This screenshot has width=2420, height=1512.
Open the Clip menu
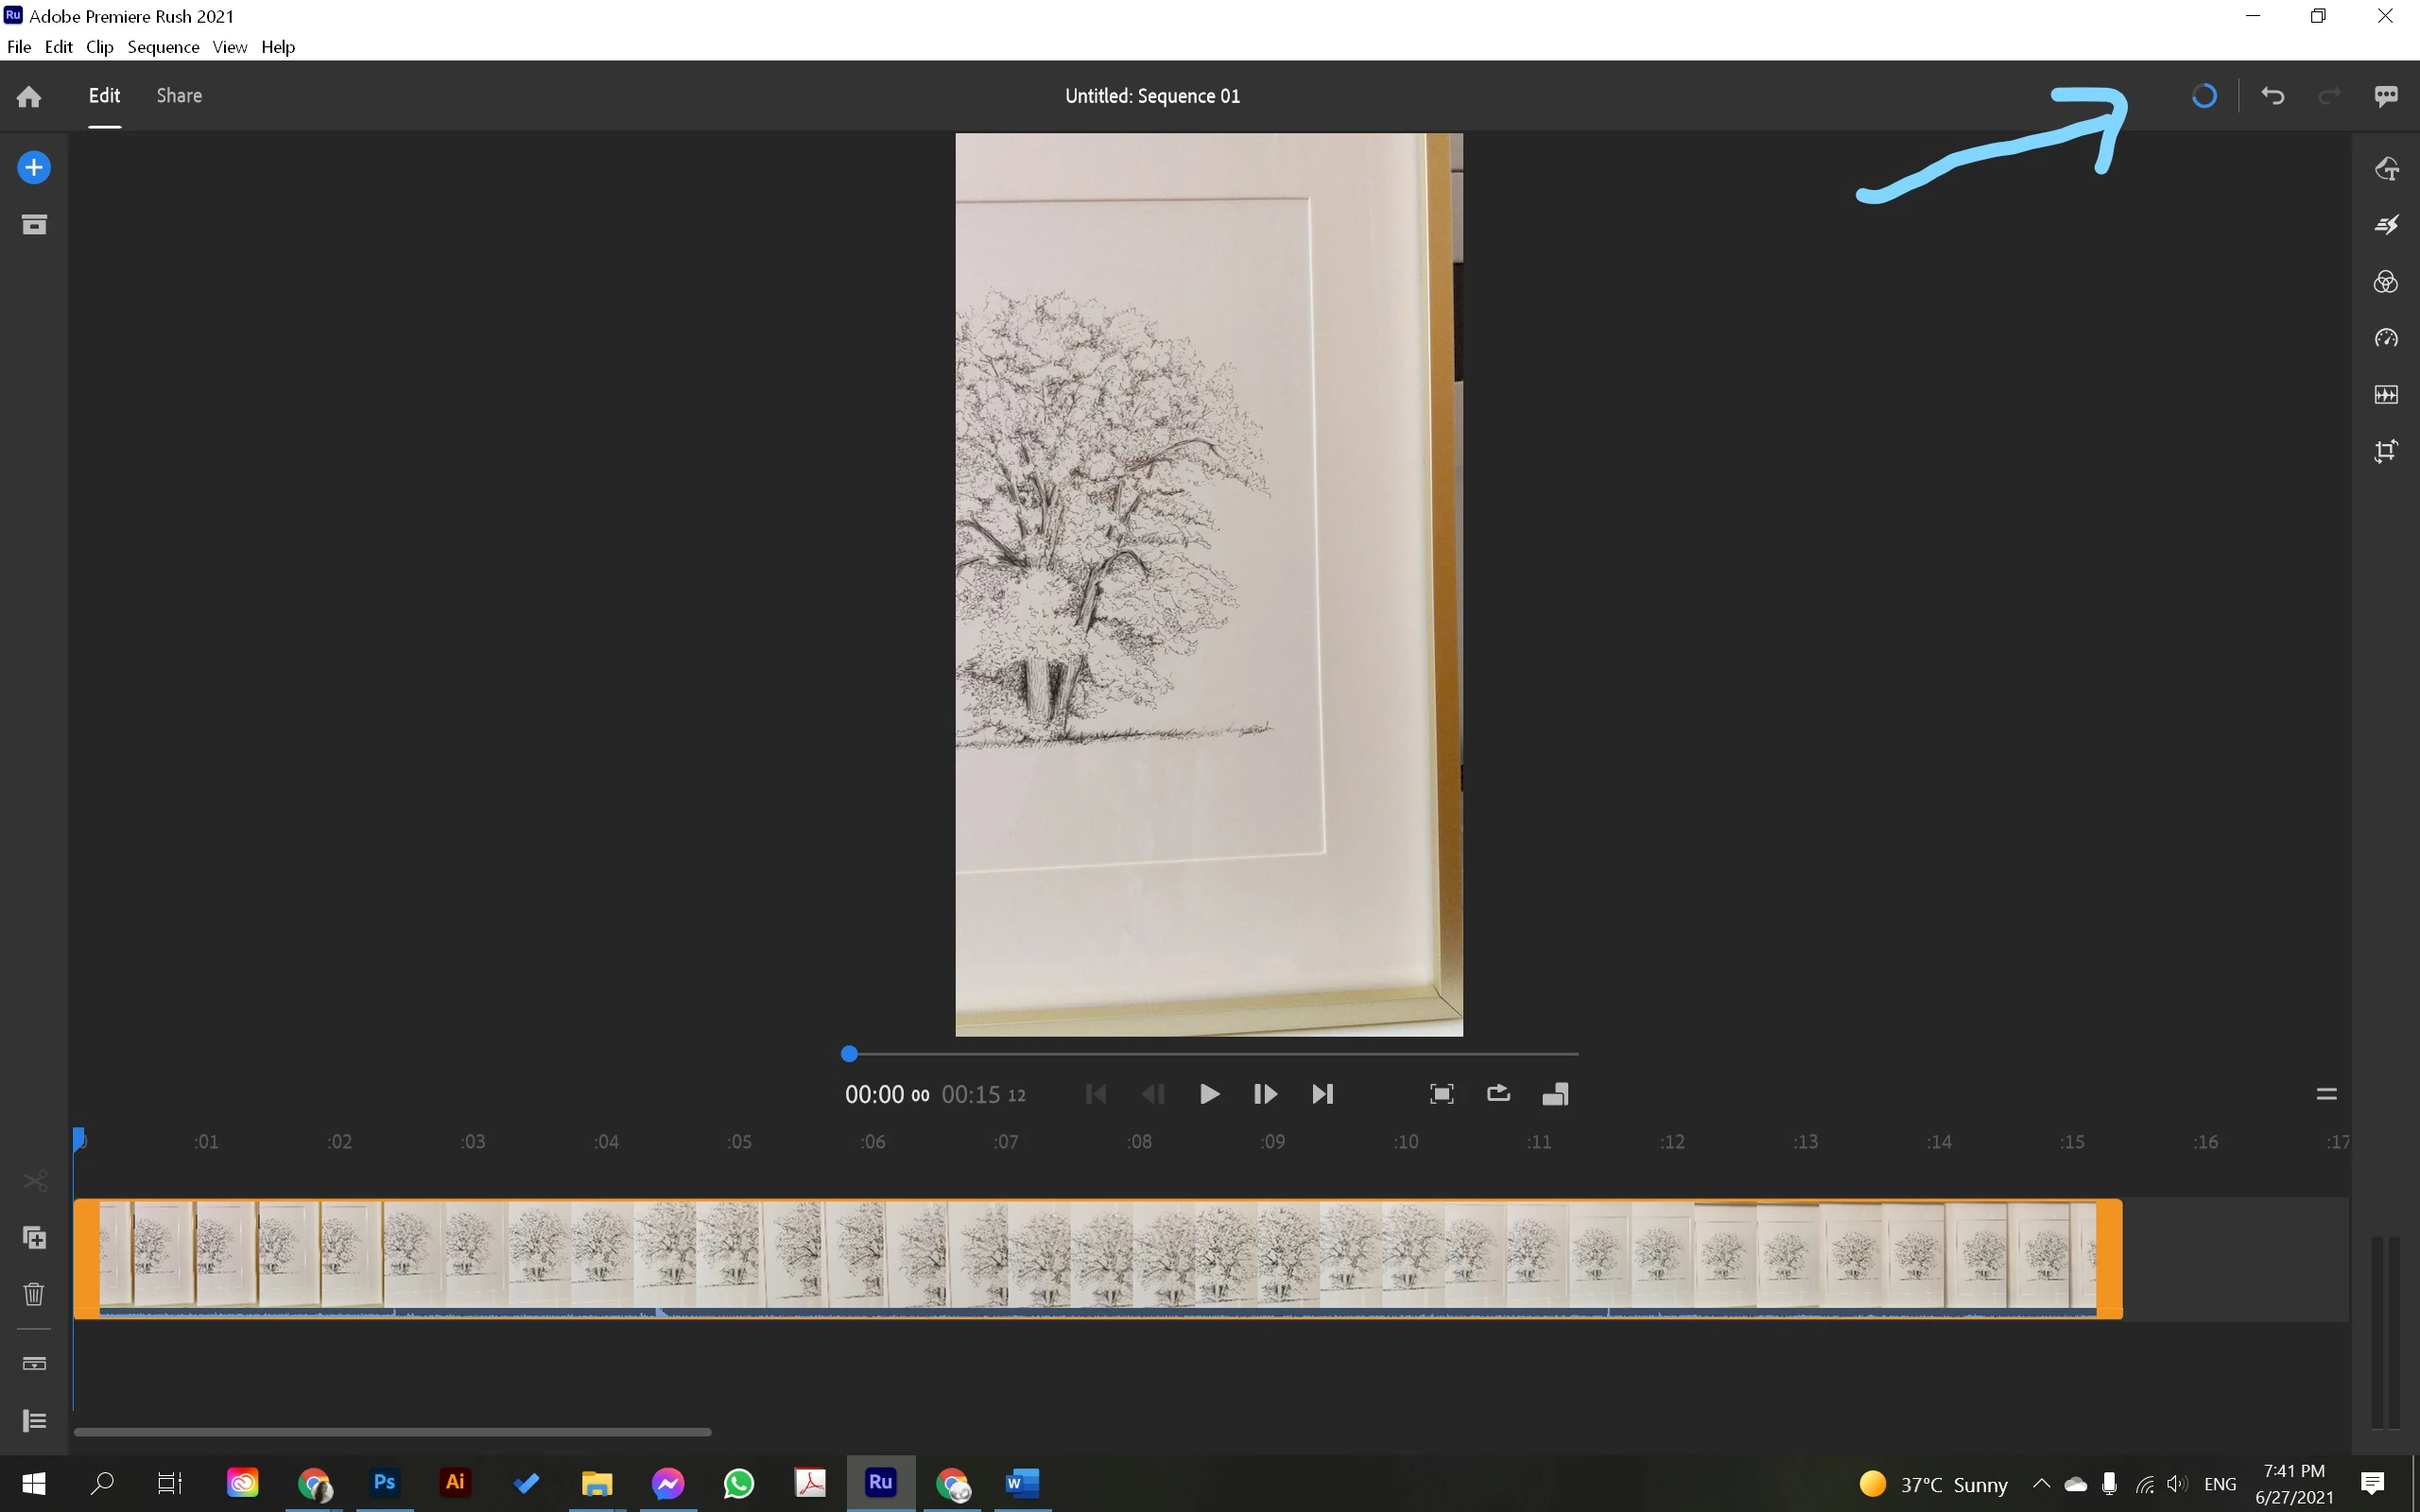coord(99,47)
